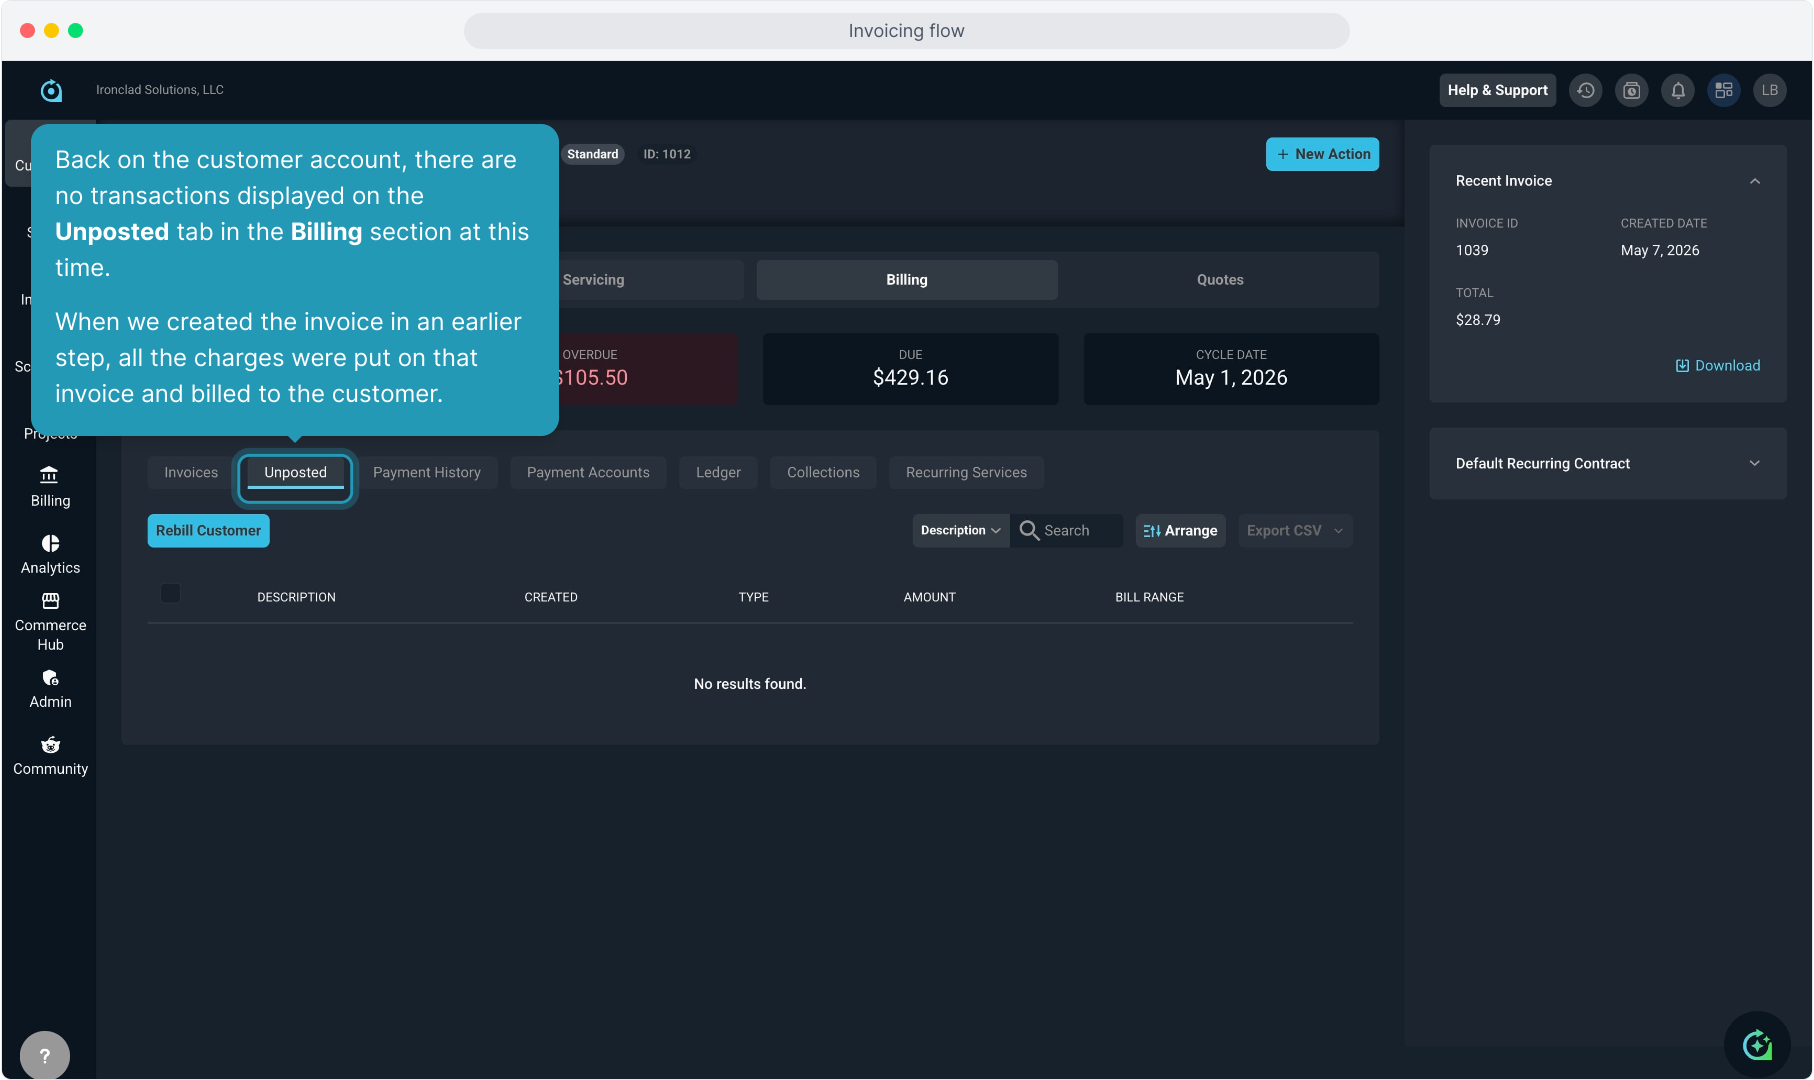Screen dimensions: 1814x1080
Task: Click the Cycle Date card
Action: coord(1232,369)
